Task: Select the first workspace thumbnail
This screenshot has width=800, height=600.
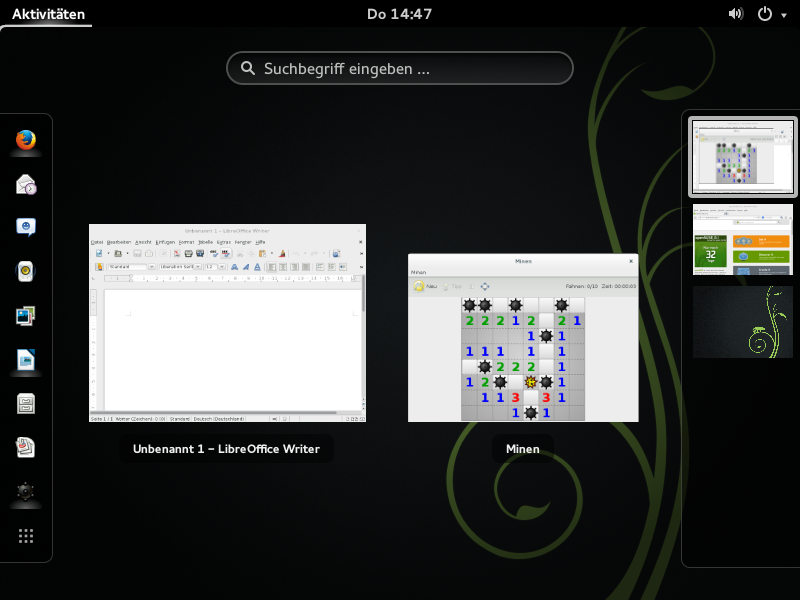Action: tap(742, 157)
